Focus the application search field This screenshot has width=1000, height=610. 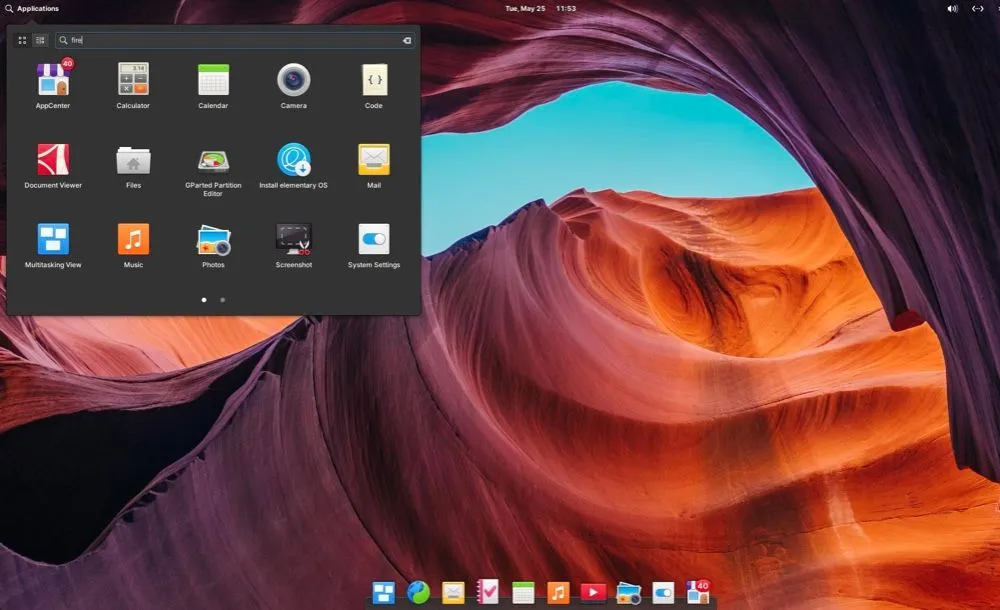coord(235,40)
